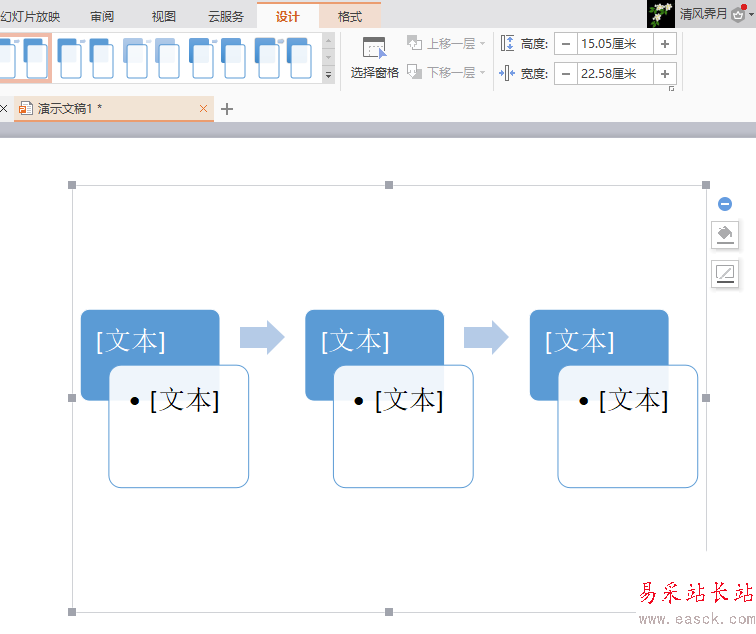Click third white box bullet [文本]
This screenshot has width=756, height=634.
(634, 400)
